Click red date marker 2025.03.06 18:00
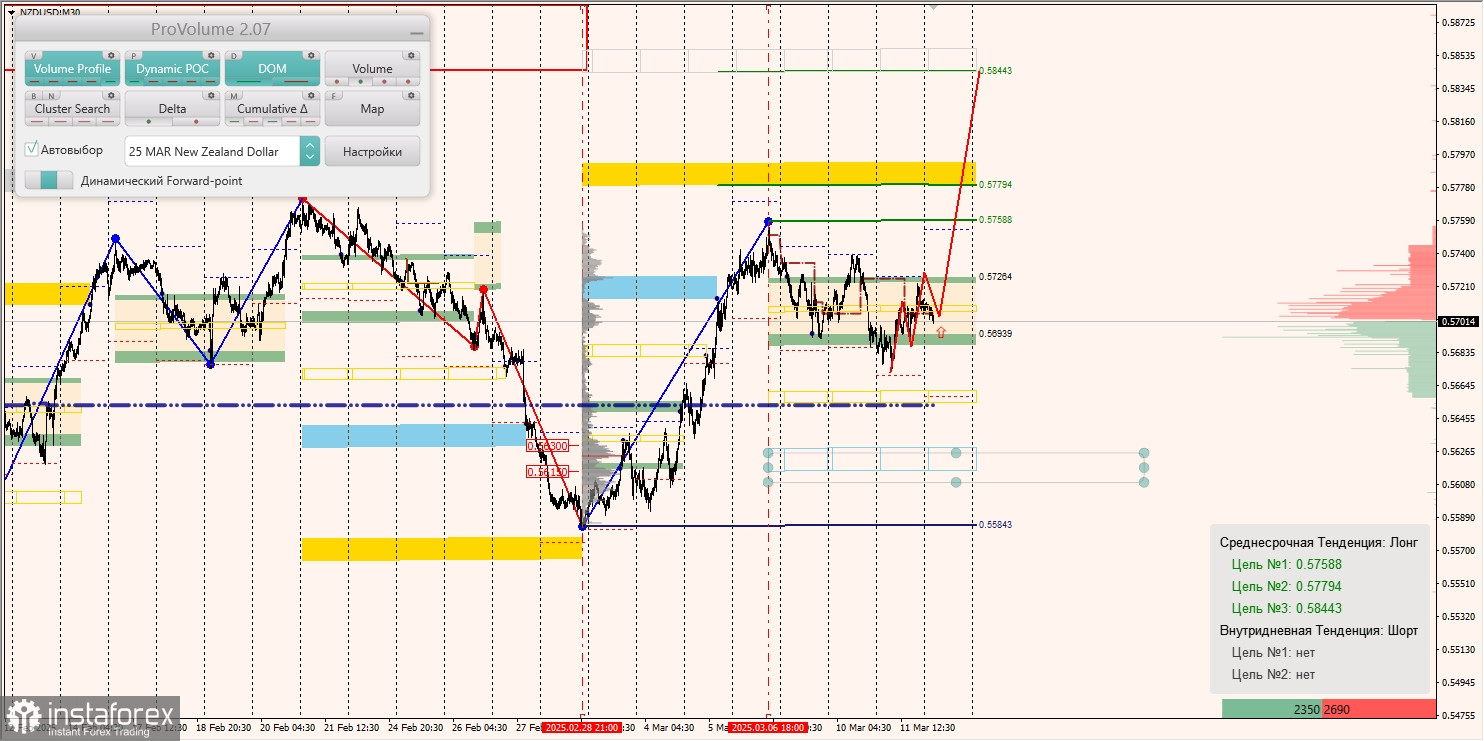 coord(768,728)
